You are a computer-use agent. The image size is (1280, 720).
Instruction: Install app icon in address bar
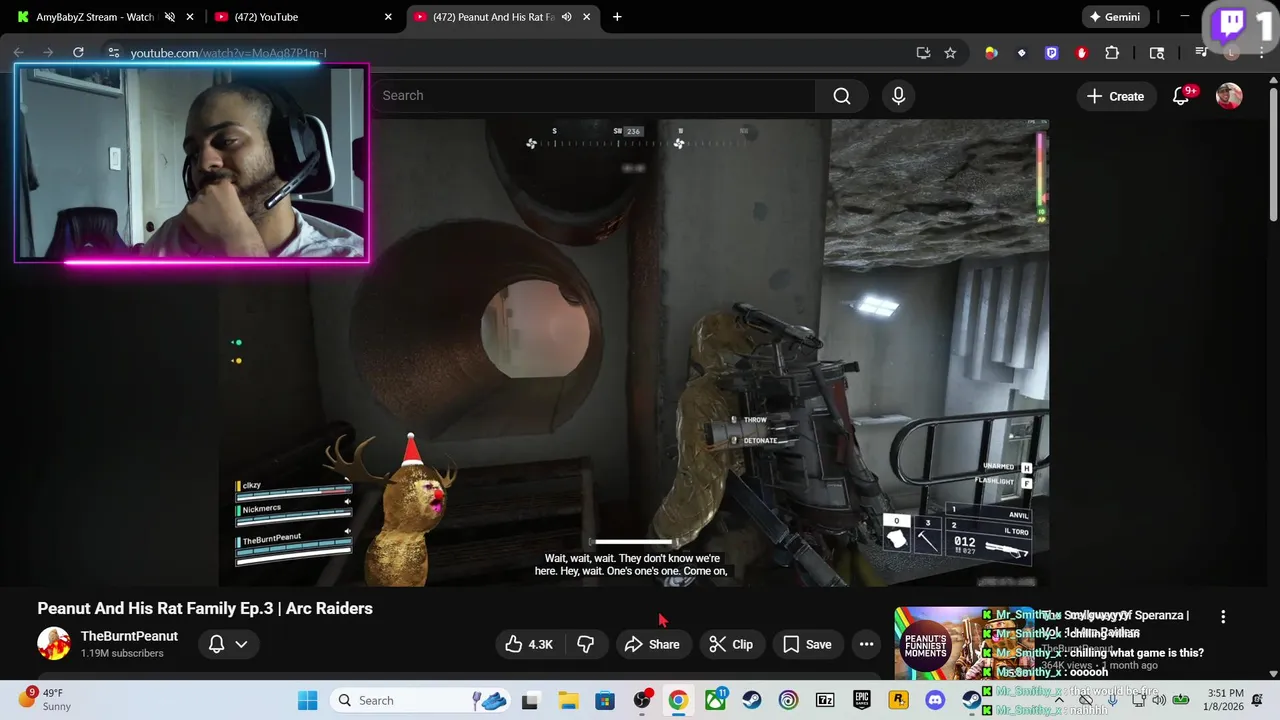coord(923,53)
